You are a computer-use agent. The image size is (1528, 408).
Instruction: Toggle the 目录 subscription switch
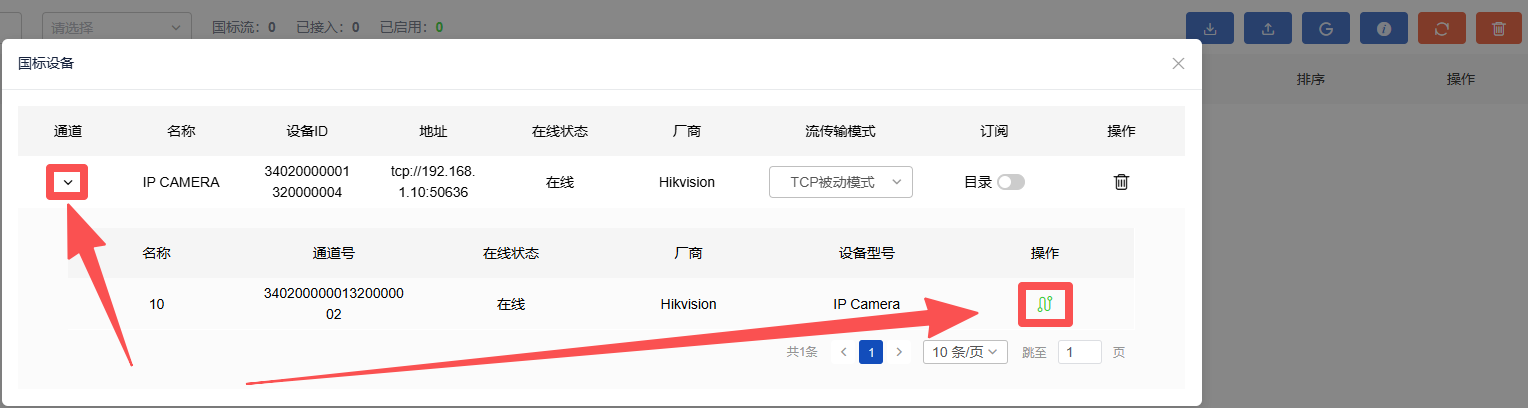coord(1011,182)
